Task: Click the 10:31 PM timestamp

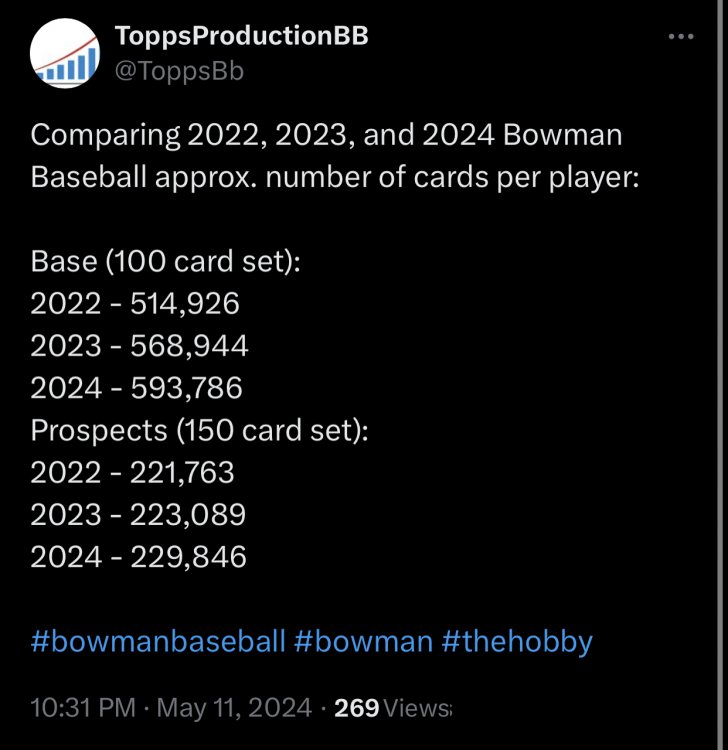Action: 83,707
